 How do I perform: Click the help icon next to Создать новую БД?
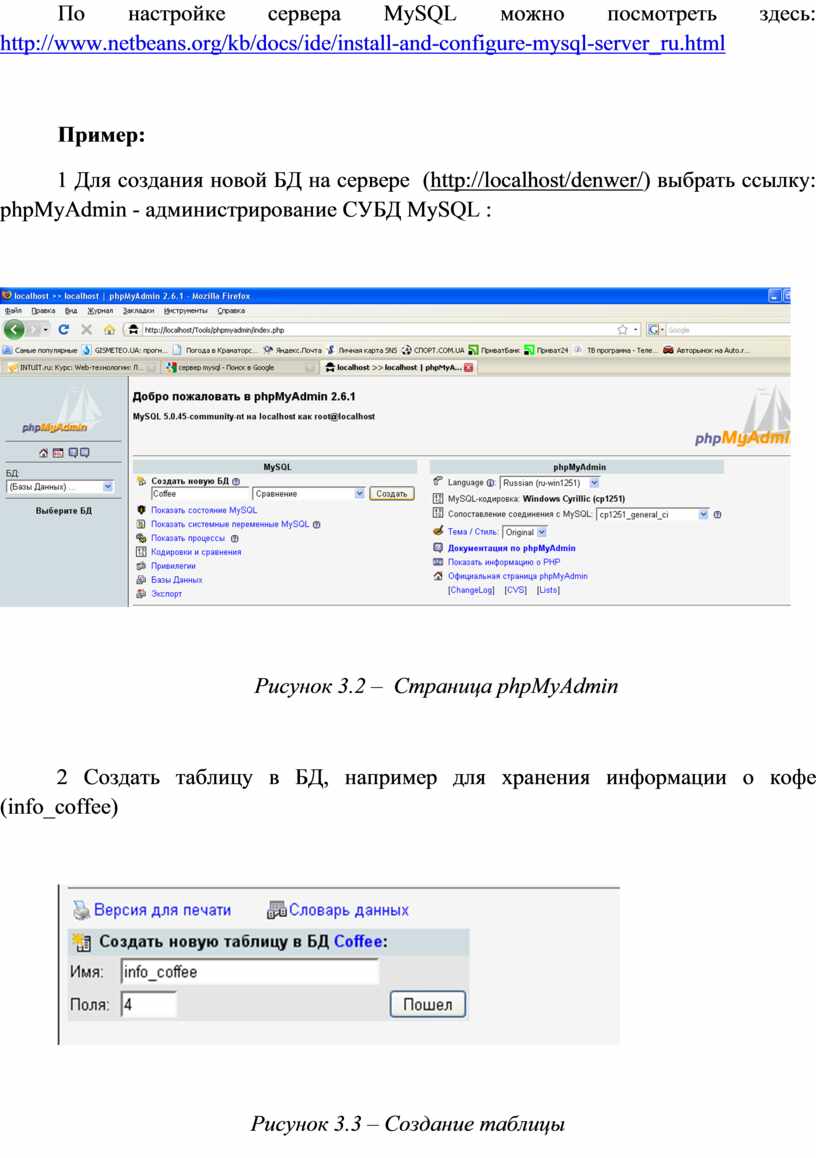point(236,481)
